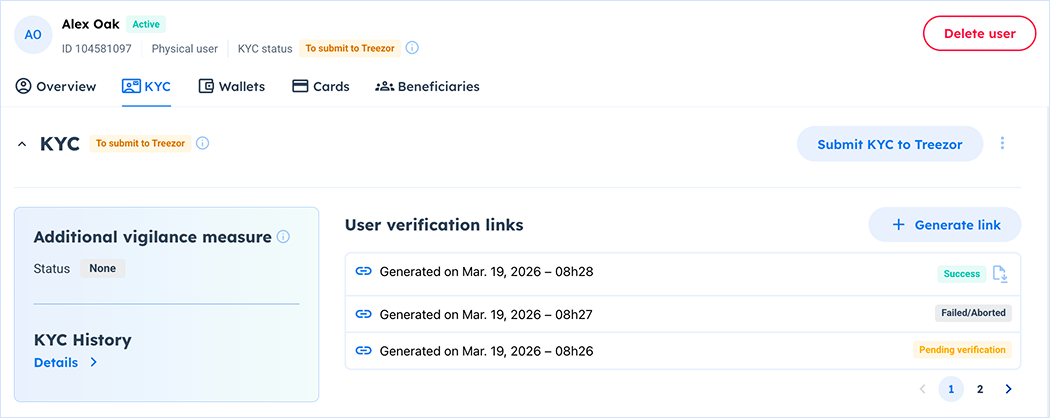Open the KYC History details chevron
Screen dimensions: 1050x418
[94, 362]
